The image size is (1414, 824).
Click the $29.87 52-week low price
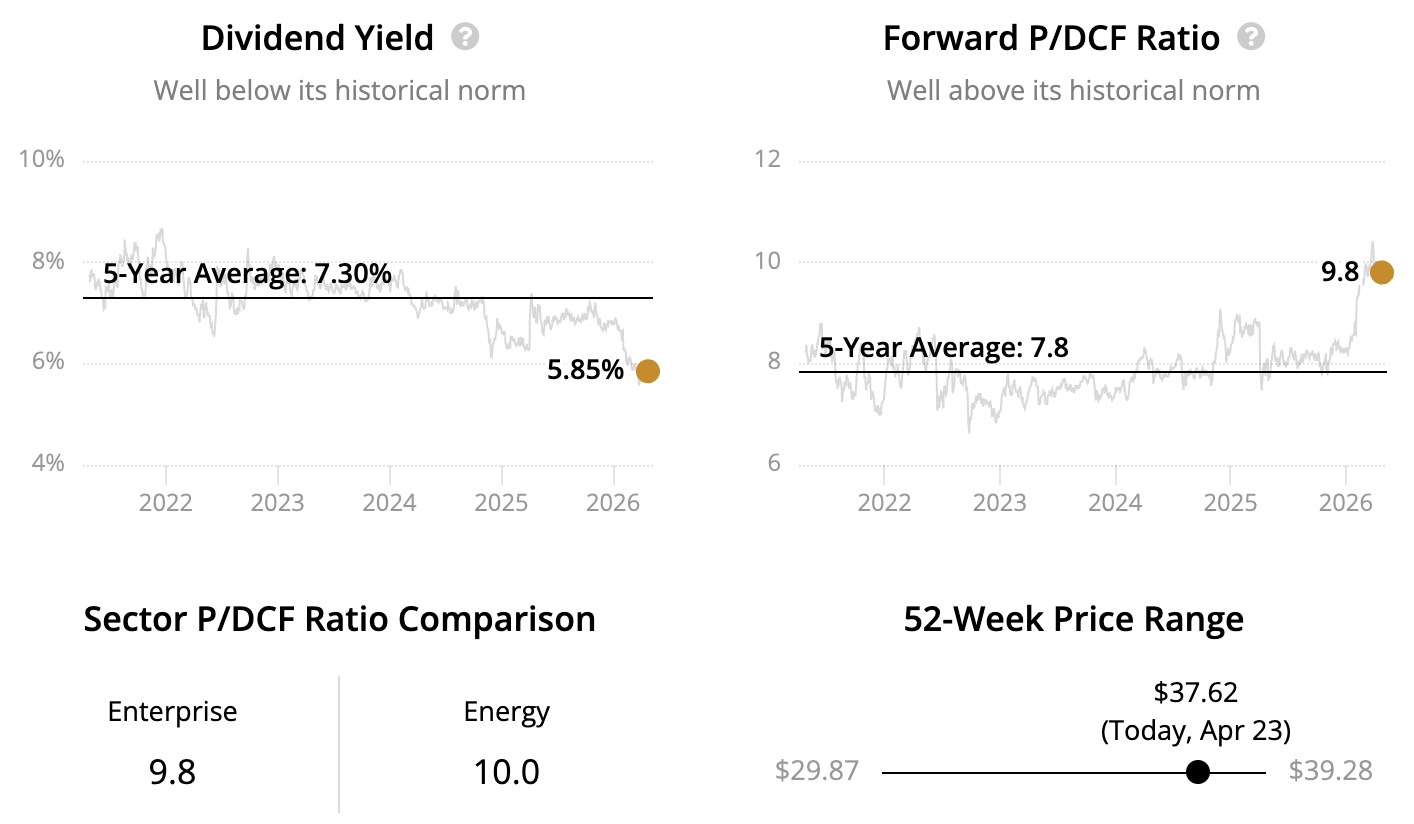point(817,771)
